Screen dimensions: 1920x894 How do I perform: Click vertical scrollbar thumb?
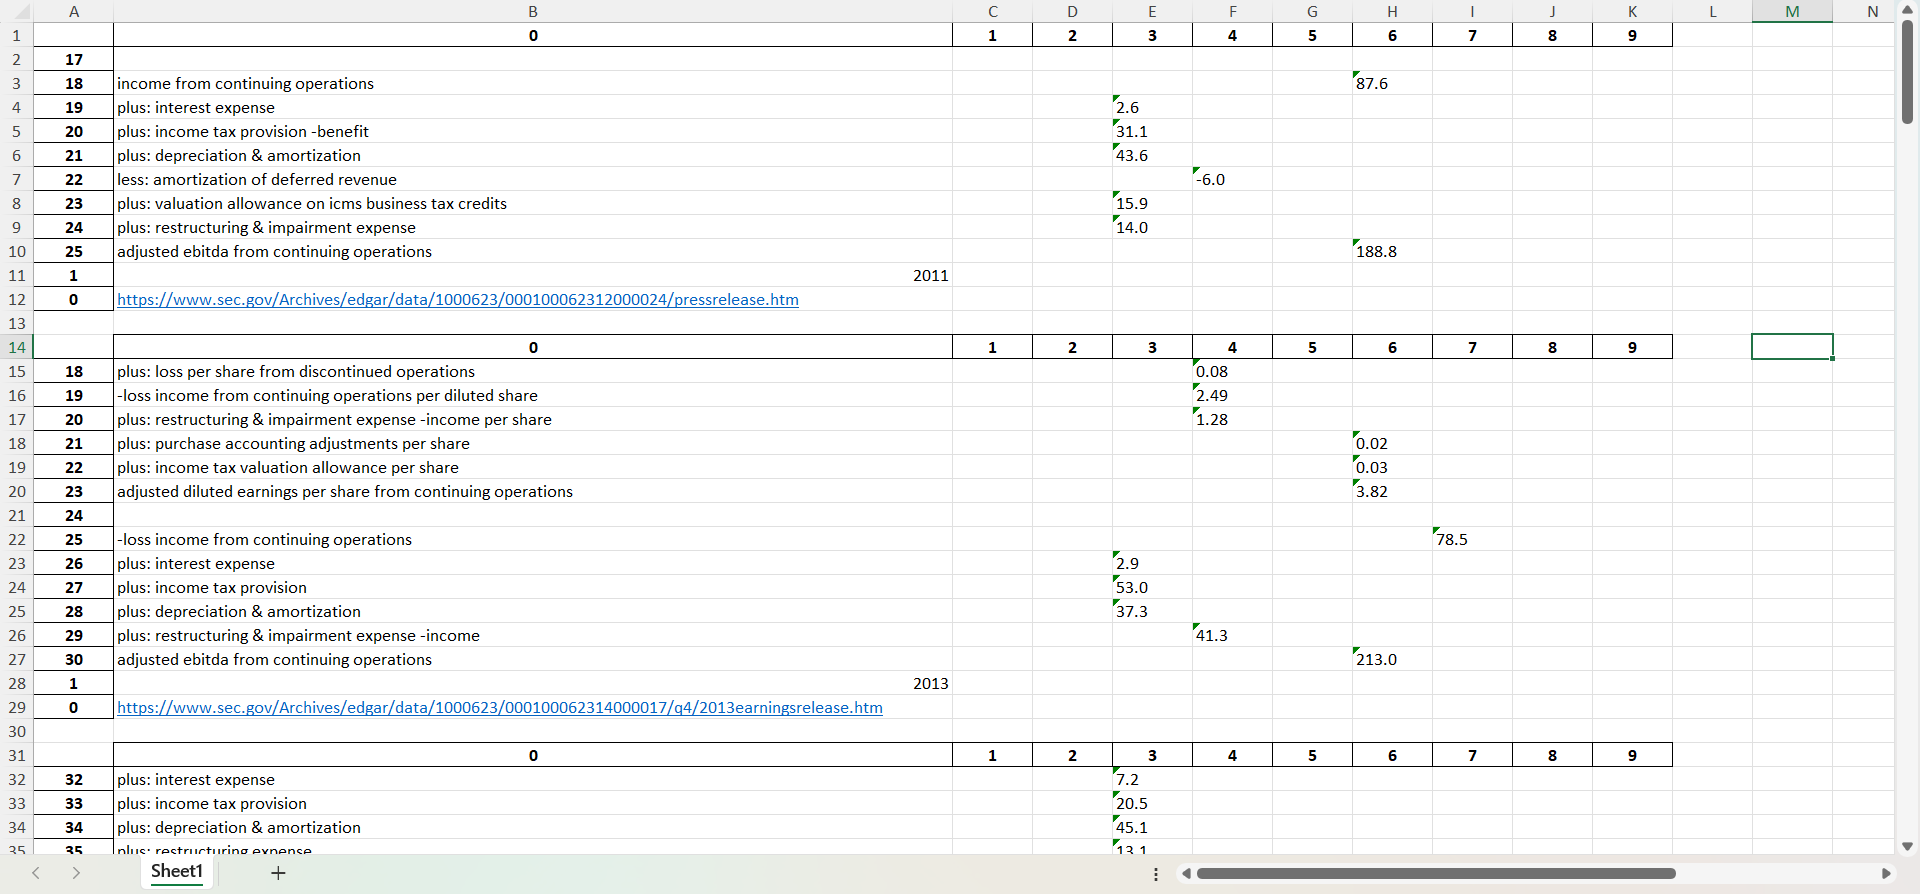1907,72
